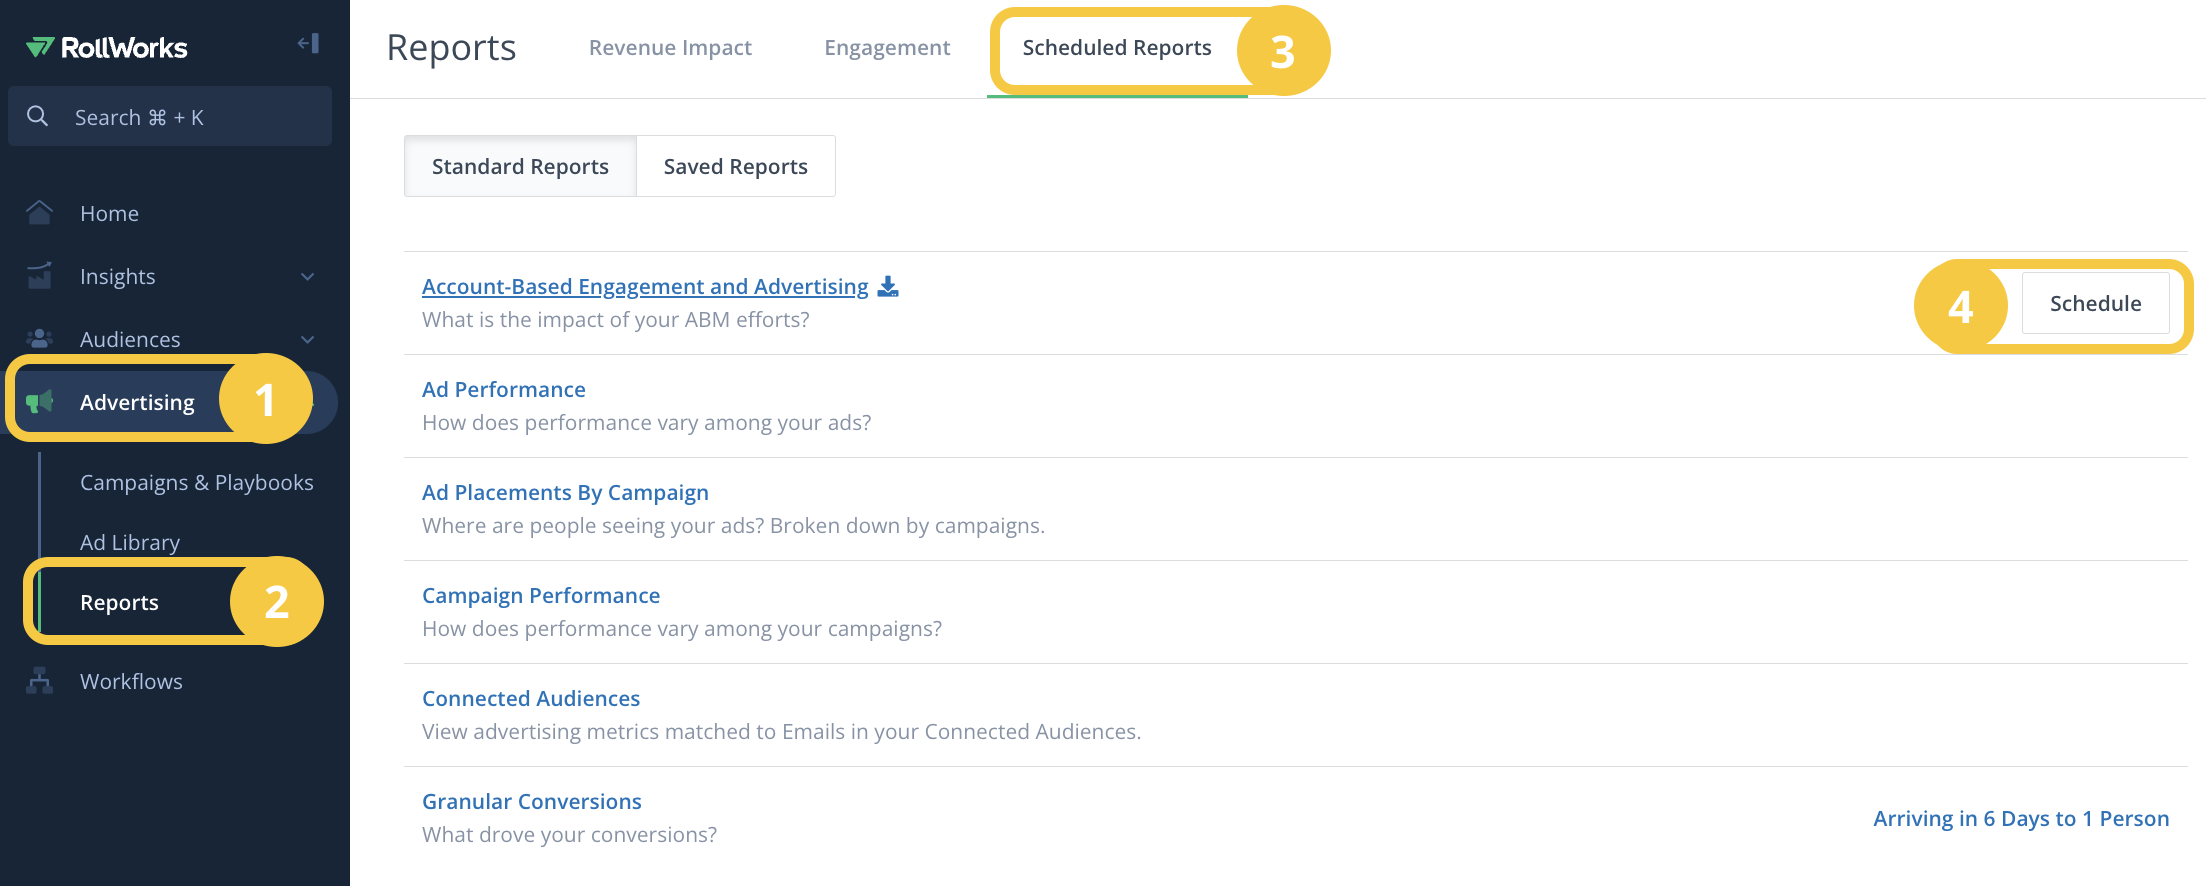Download Account-Based Engagement report via download icon
The image size is (2206, 886).
click(x=888, y=287)
